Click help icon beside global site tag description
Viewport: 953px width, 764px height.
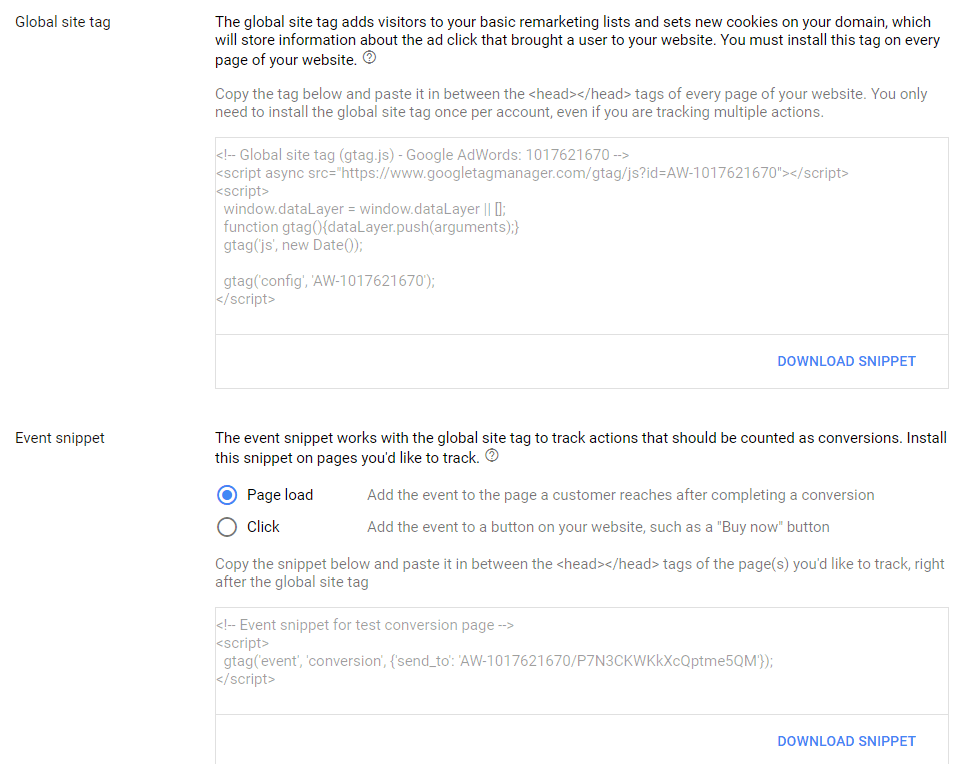tap(370, 58)
